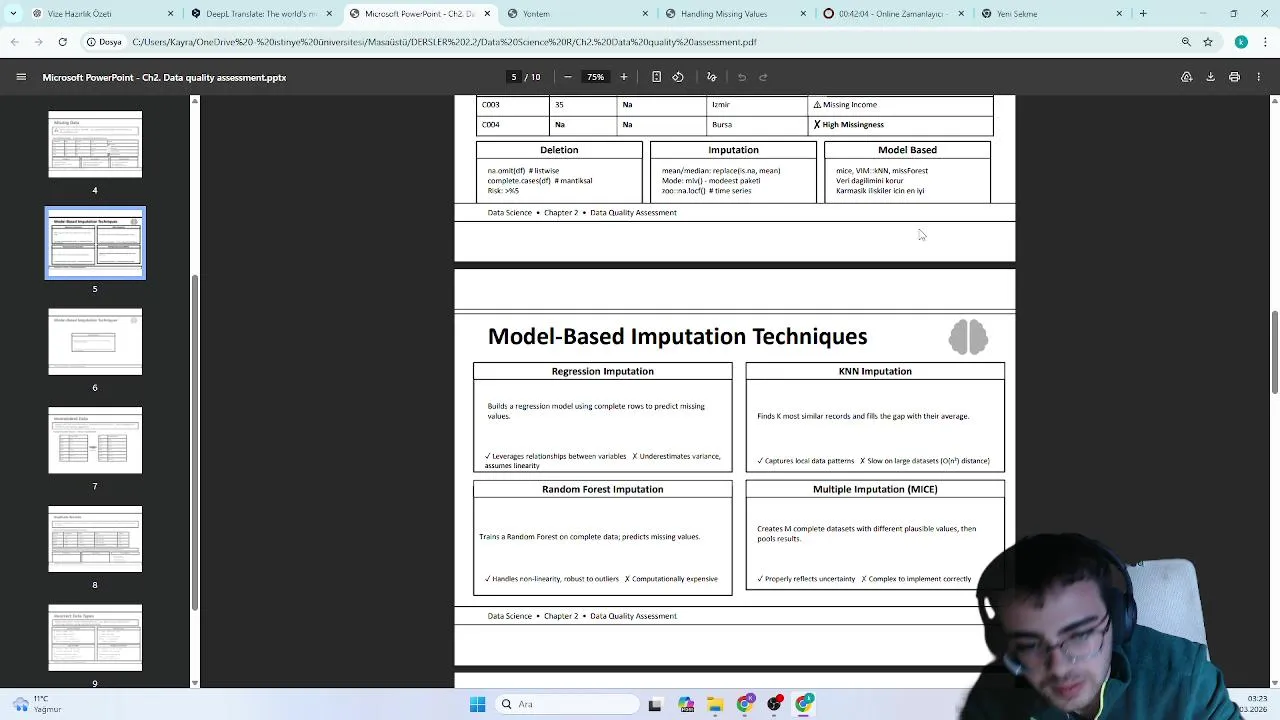Select page 6 thumbnail
This screenshot has height=720, width=1280.
click(95, 342)
